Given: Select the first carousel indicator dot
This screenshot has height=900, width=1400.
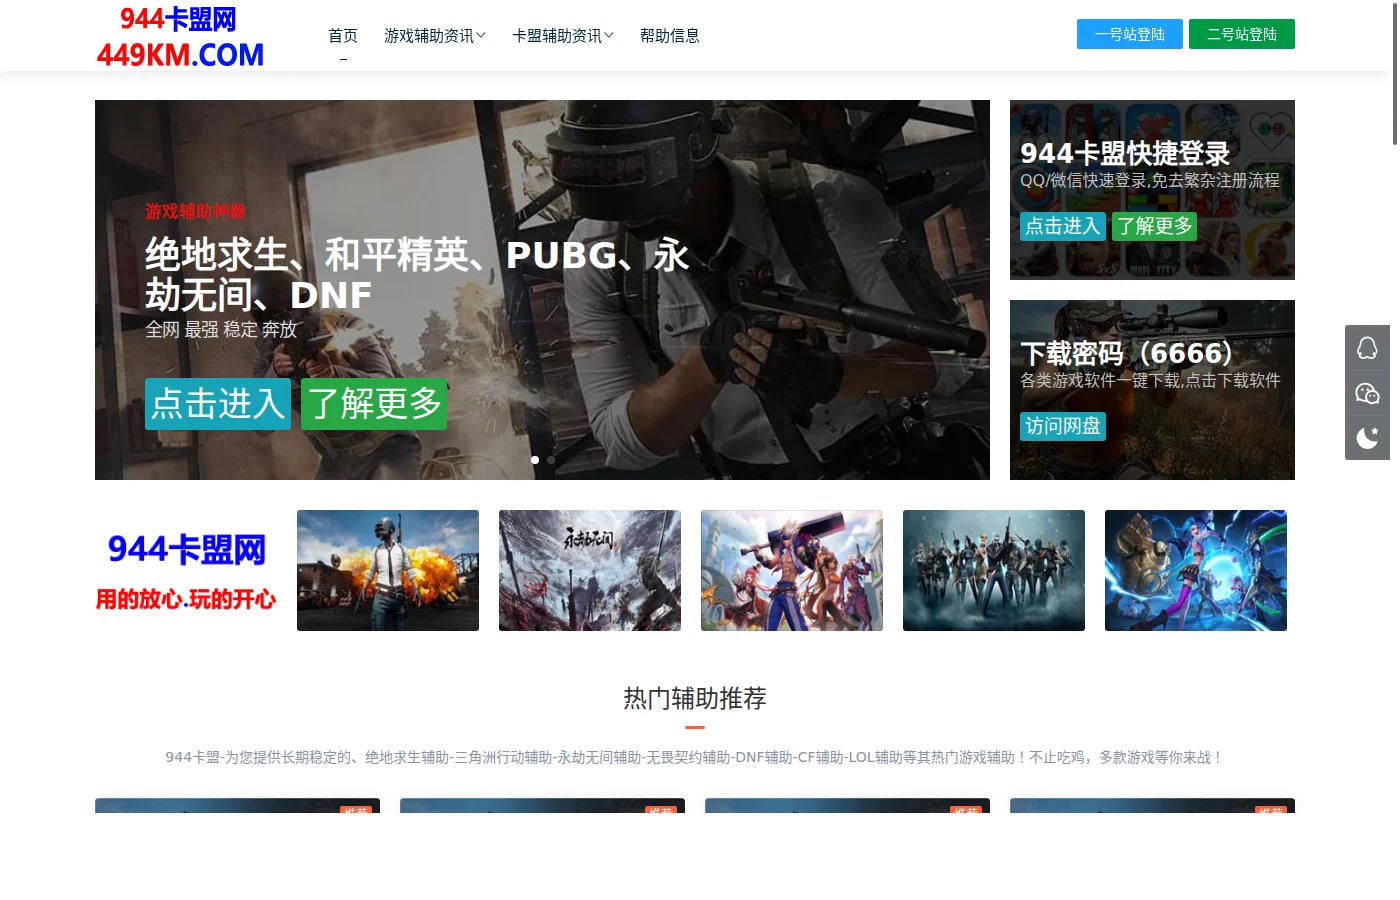Looking at the screenshot, I should pos(535,460).
